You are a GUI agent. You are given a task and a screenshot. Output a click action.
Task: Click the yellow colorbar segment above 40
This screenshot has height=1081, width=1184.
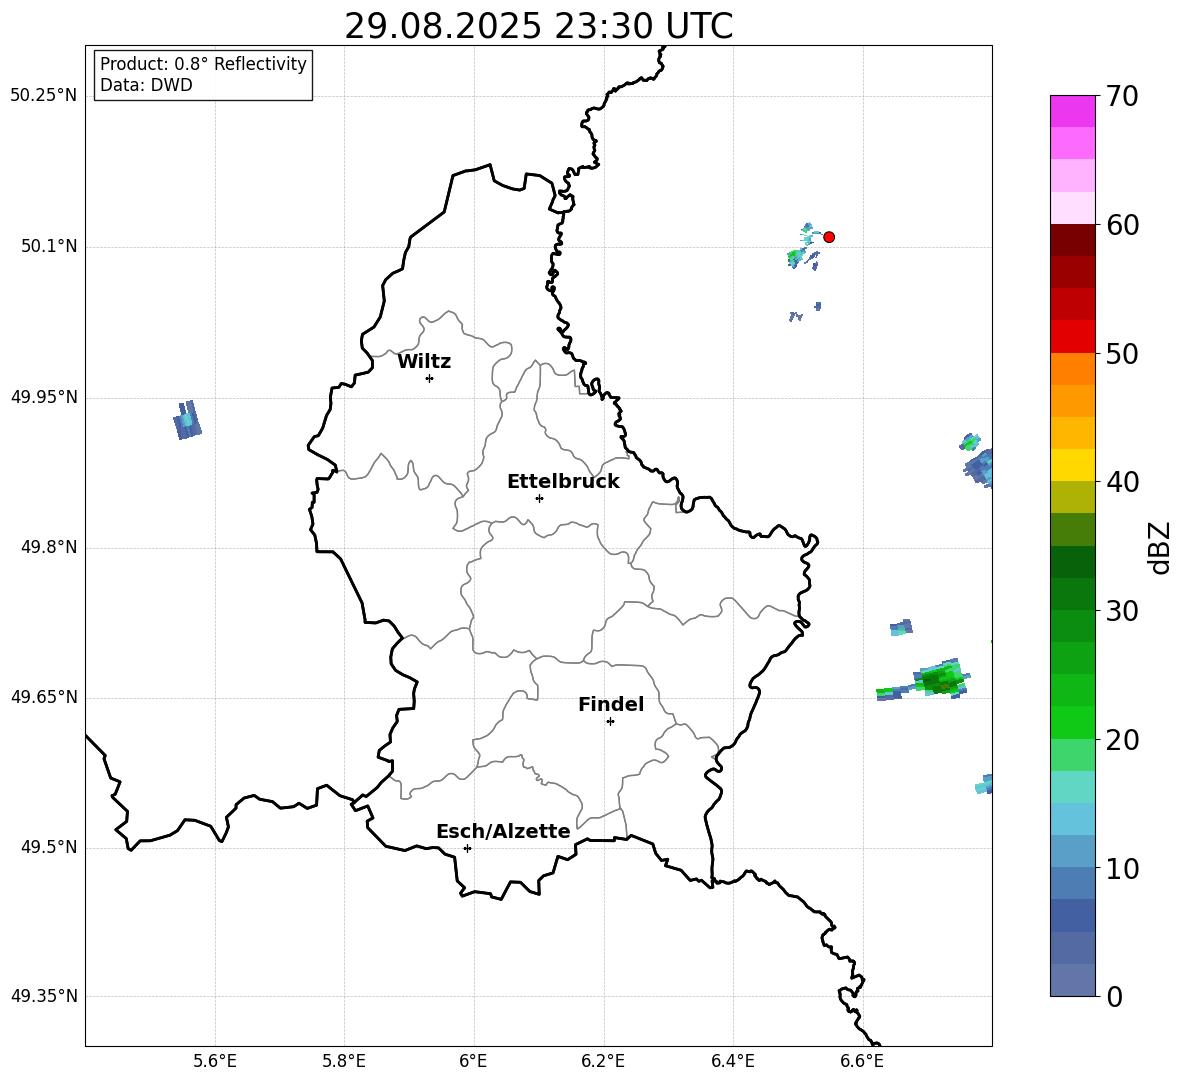(1072, 465)
